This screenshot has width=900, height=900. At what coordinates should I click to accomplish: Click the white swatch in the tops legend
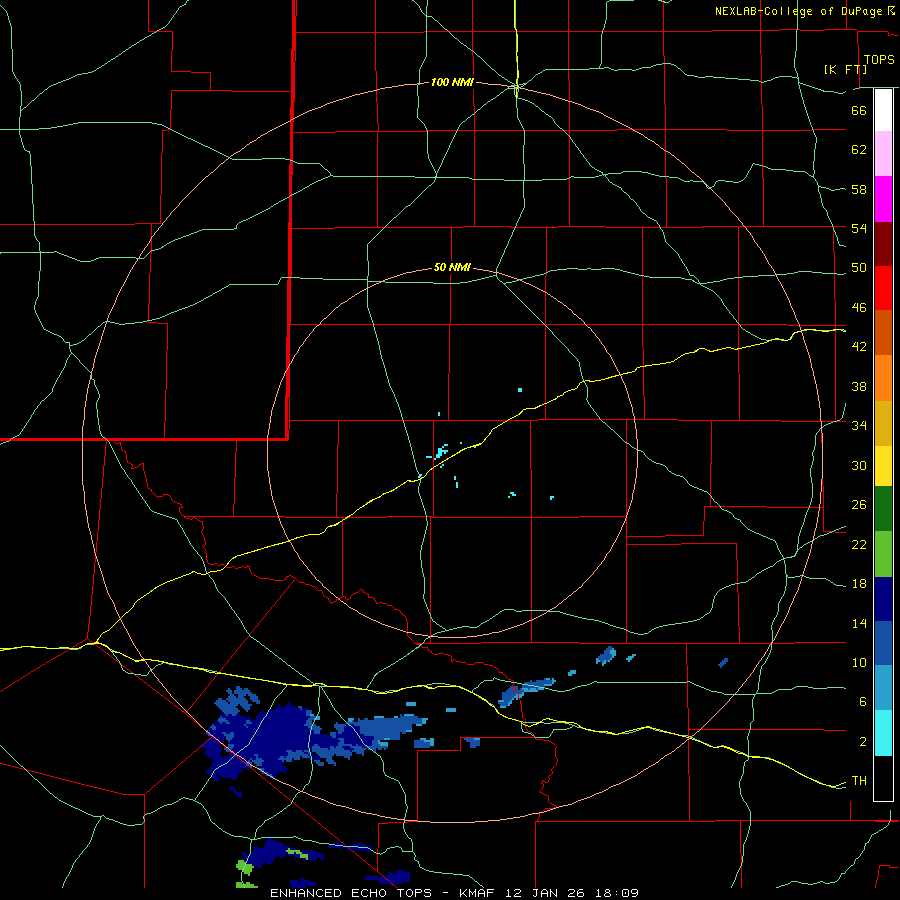click(883, 110)
